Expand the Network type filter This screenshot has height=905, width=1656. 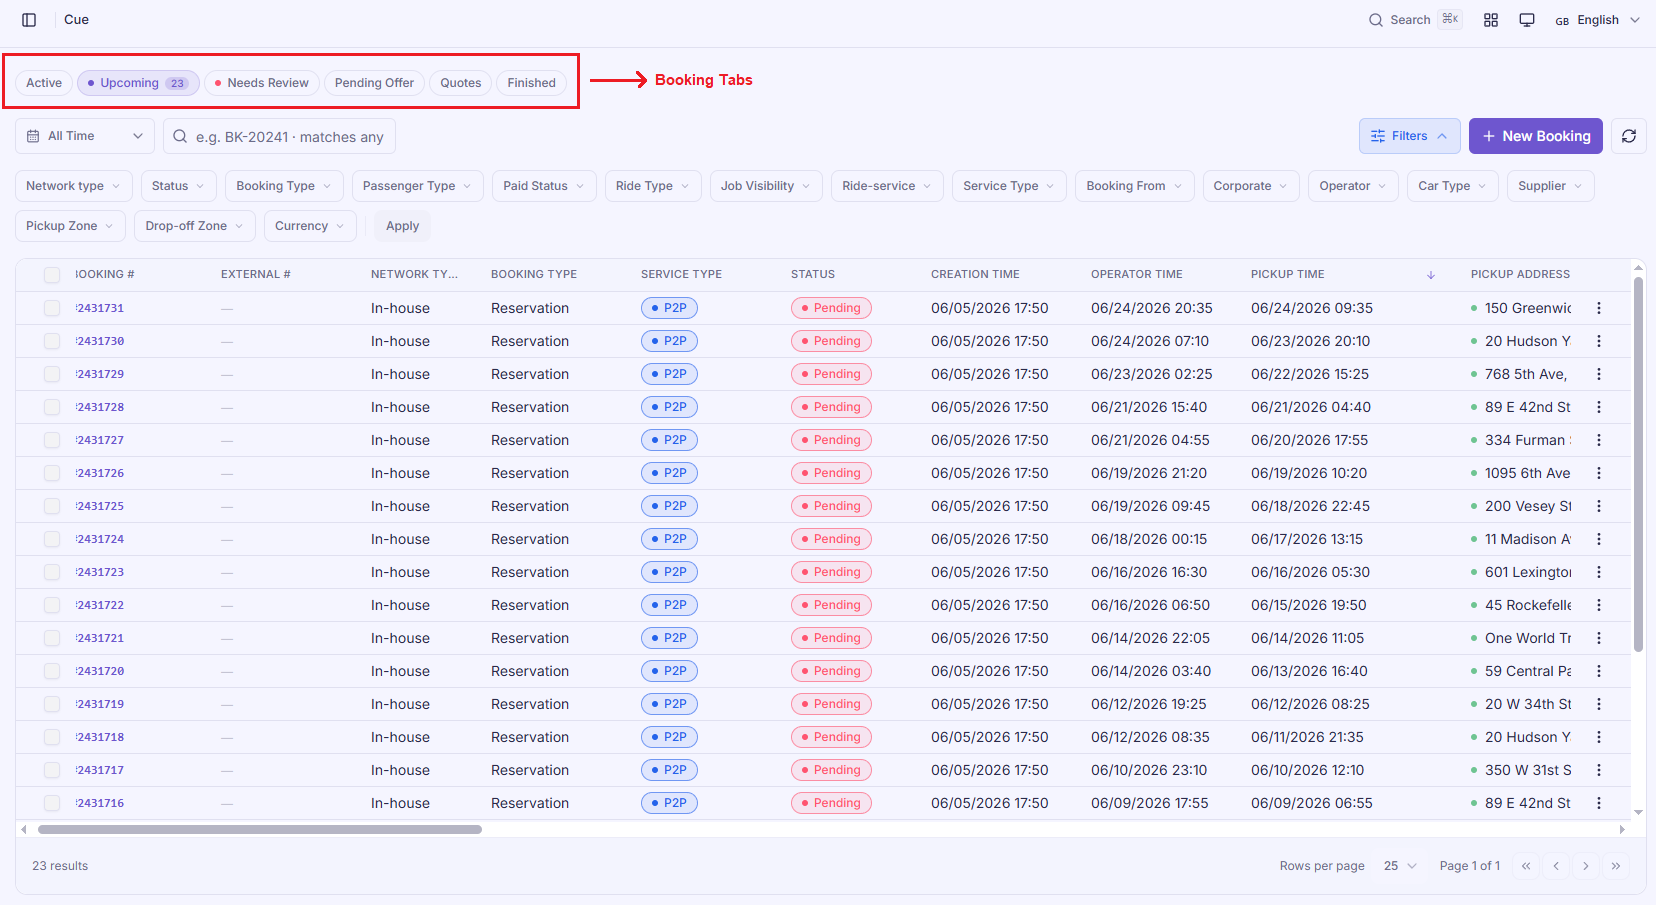point(74,186)
